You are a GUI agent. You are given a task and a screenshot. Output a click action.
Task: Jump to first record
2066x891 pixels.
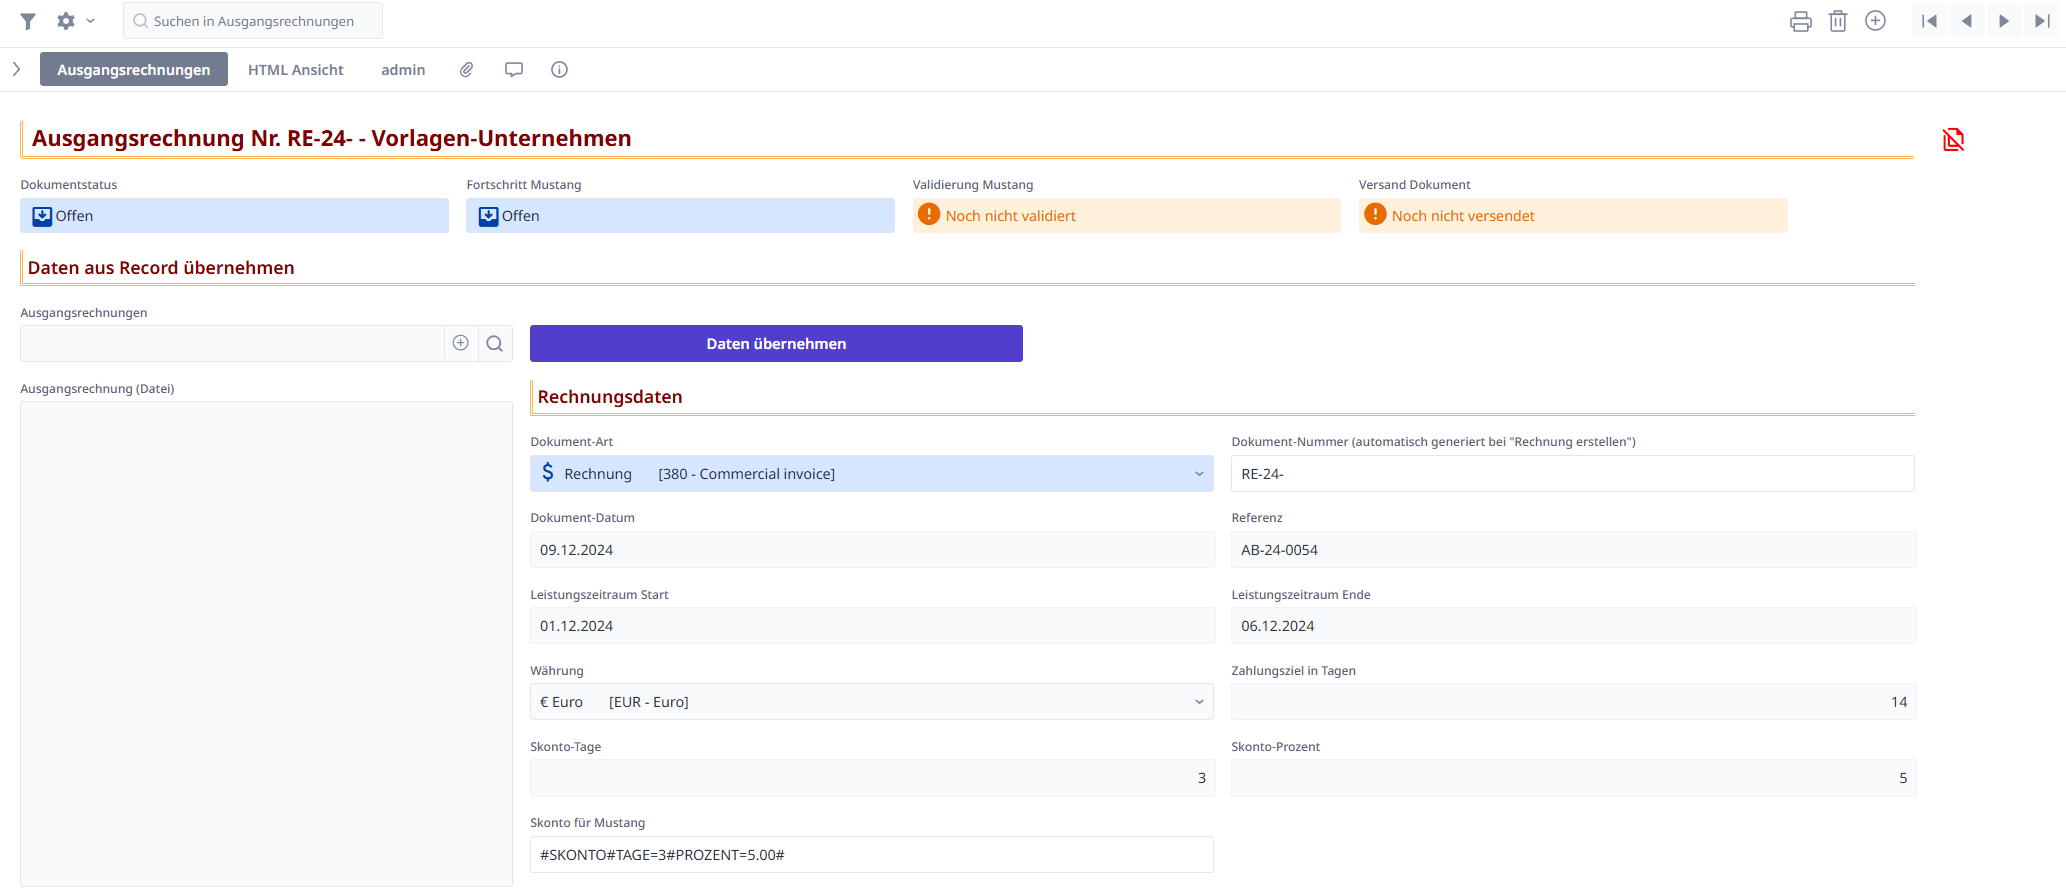click(x=1929, y=21)
